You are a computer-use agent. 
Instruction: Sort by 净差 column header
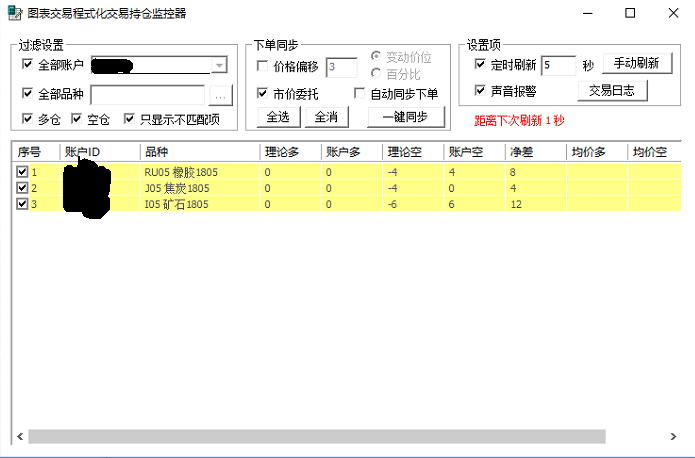(521, 152)
